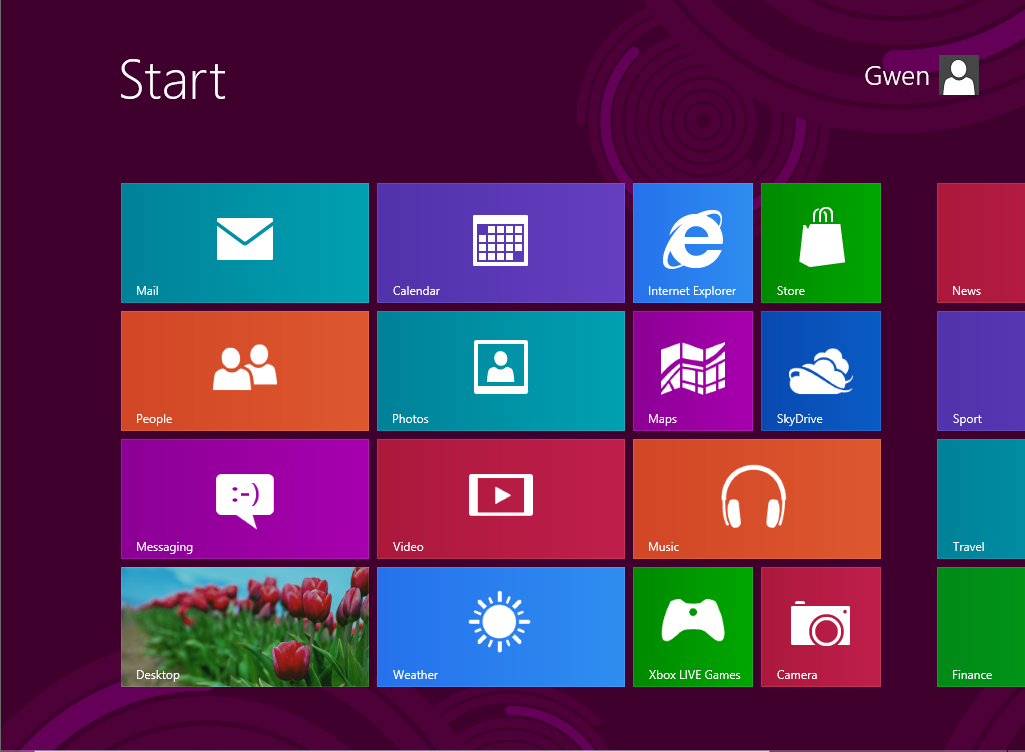Open the Weather tile
The height and width of the screenshot is (752, 1025).
point(500,627)
